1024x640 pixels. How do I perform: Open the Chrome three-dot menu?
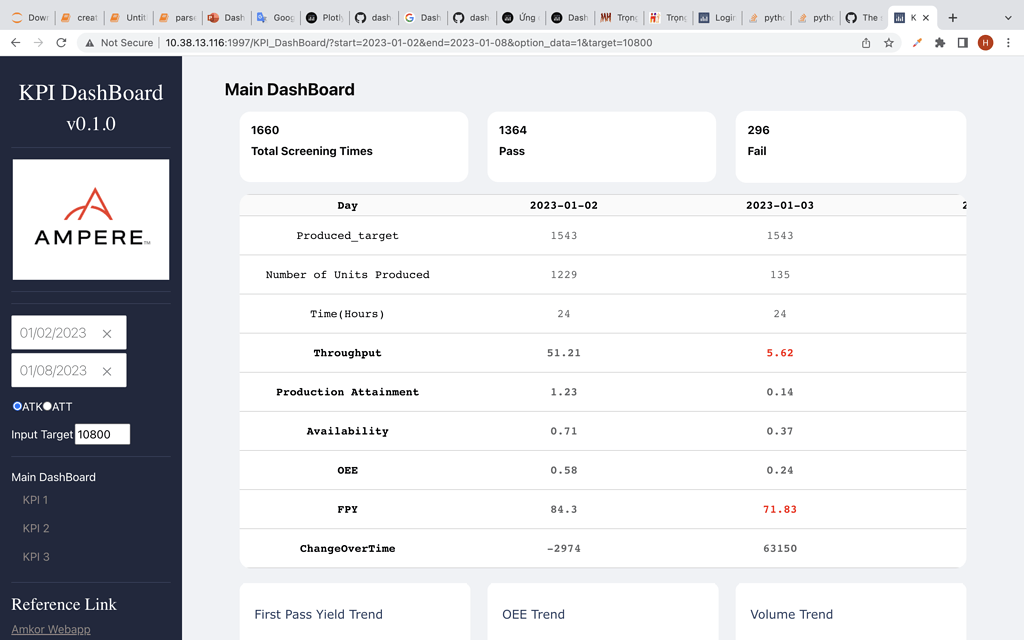[x=1008, y=43]
